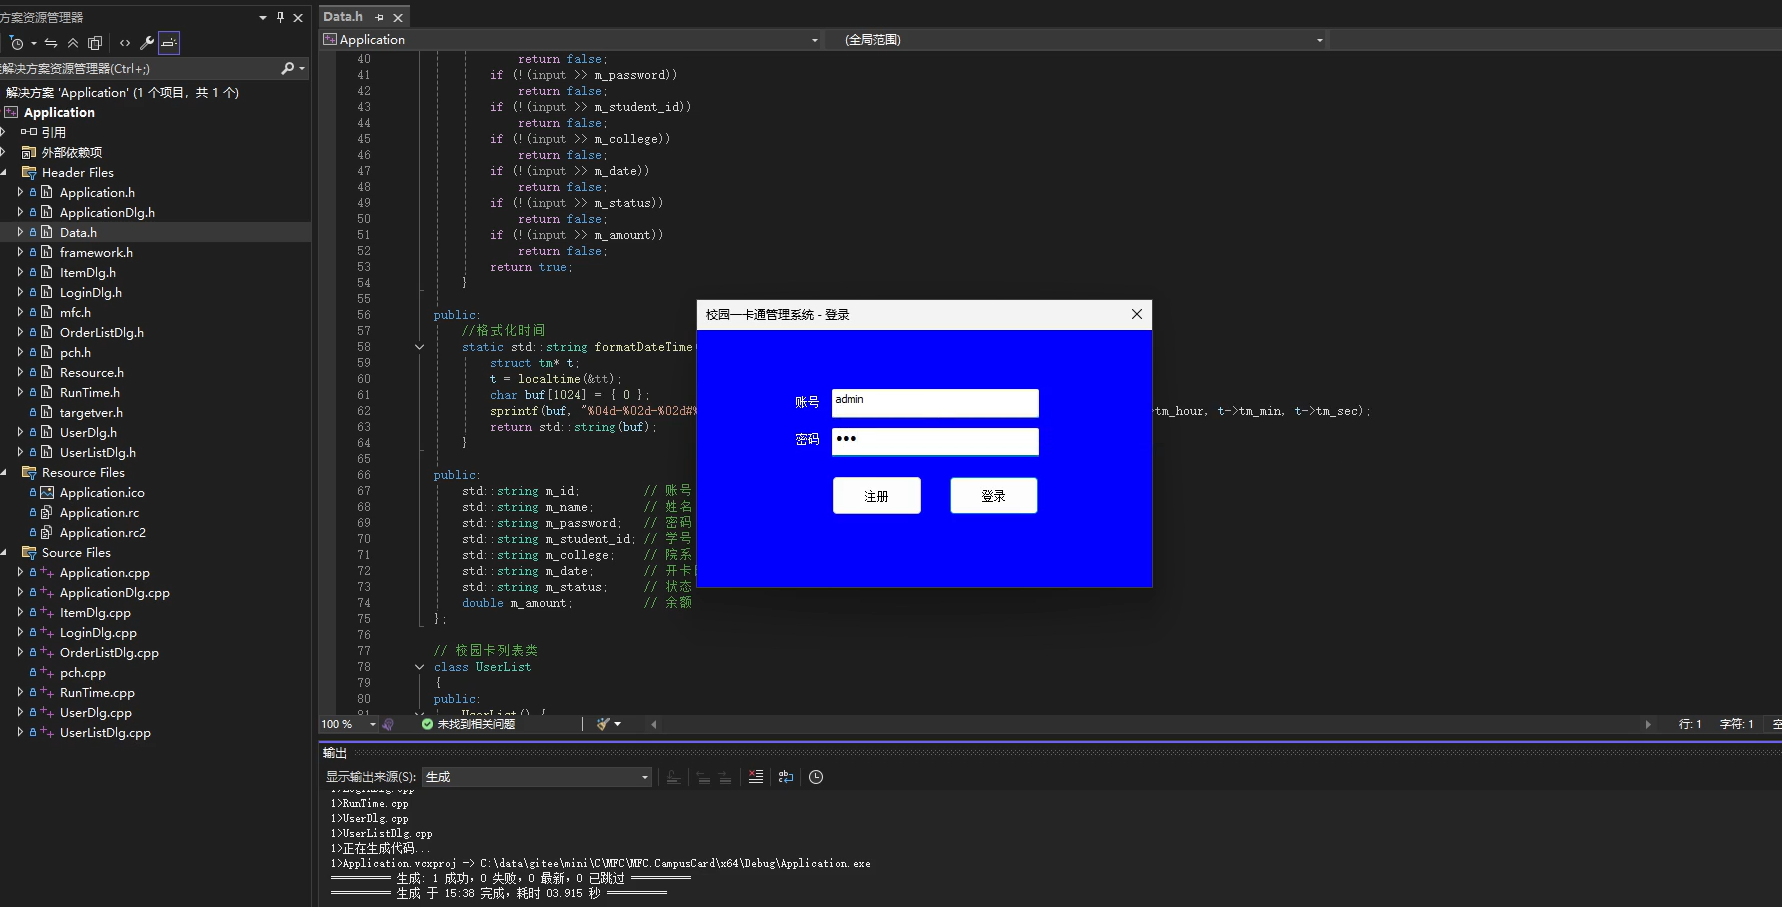Viewport: 1782px width, 907px height.
Task: Click View Code icon in Solution Explorer
Action: click(x=125, y=43)
